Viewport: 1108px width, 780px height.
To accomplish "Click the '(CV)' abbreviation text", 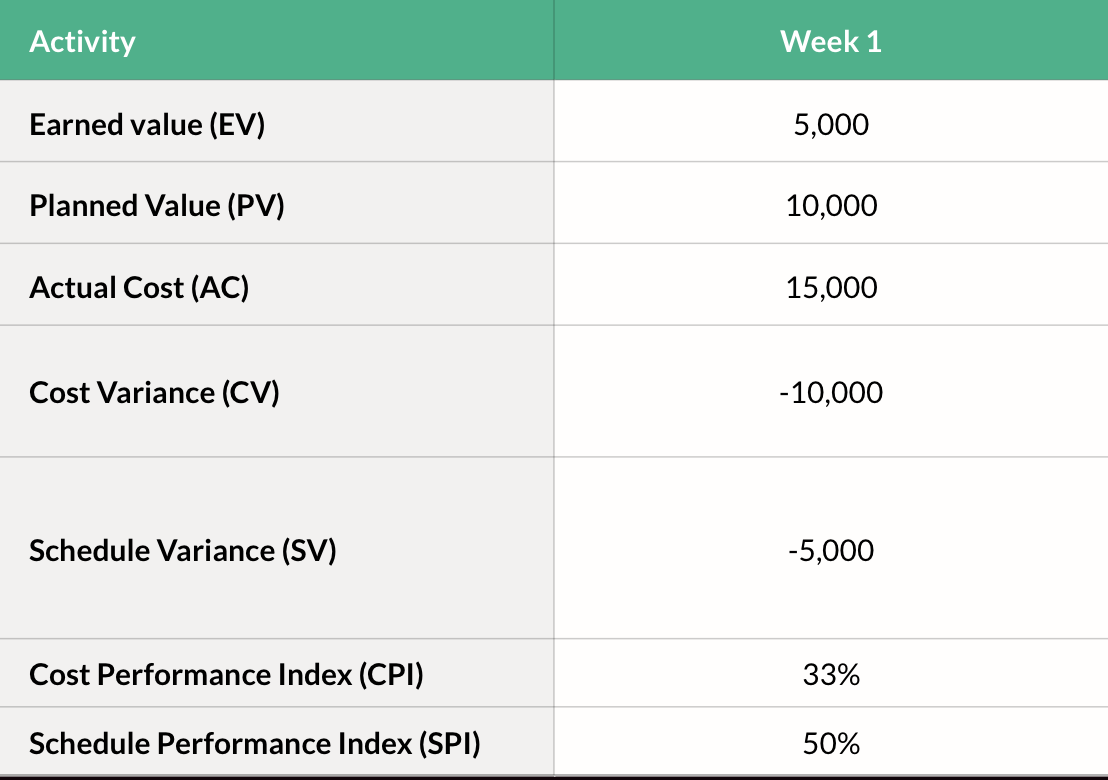I will (x=251, y=392).
